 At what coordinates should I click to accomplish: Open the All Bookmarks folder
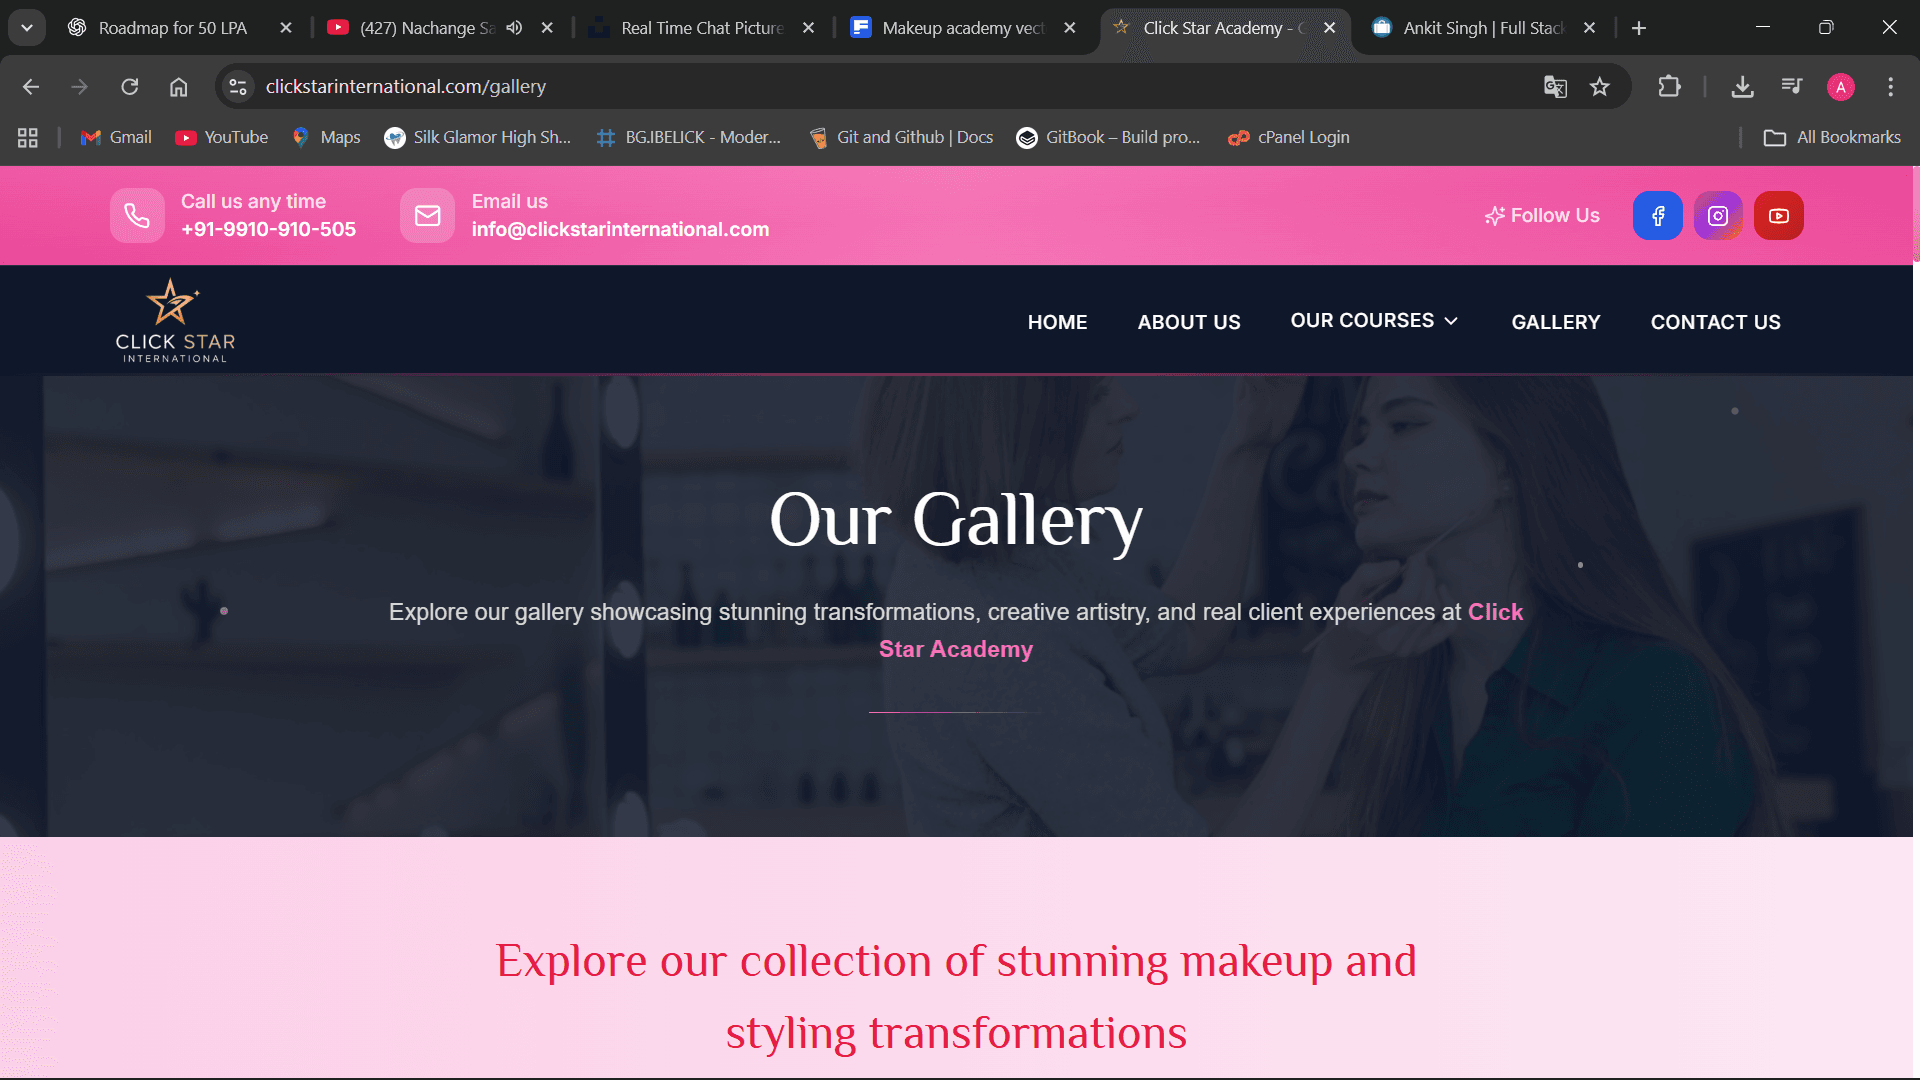click(x=1832, y=138)
